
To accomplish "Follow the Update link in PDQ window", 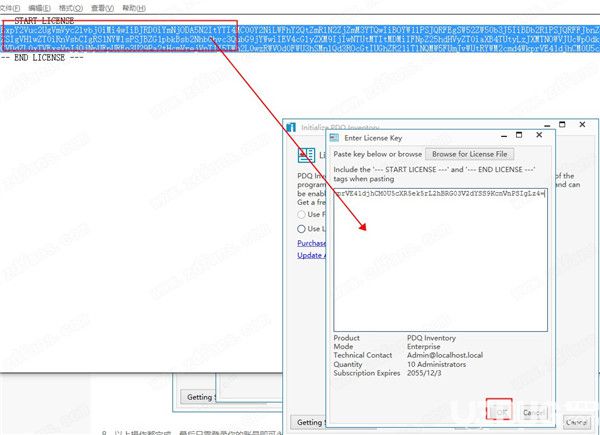I will (311, 256).
